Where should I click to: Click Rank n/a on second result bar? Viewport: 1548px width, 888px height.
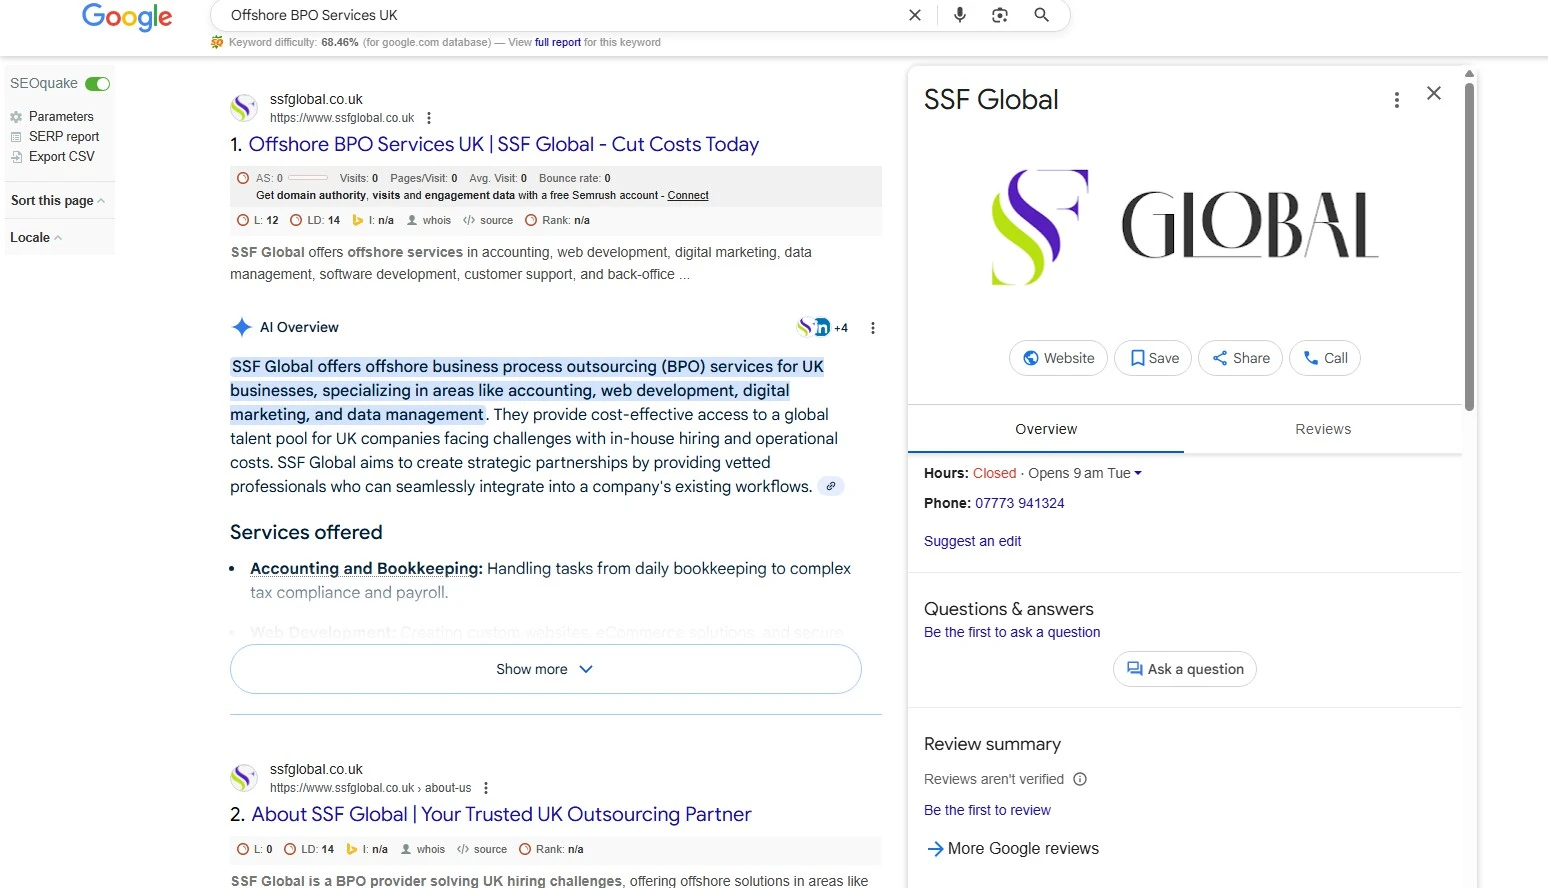pos(552,850)
